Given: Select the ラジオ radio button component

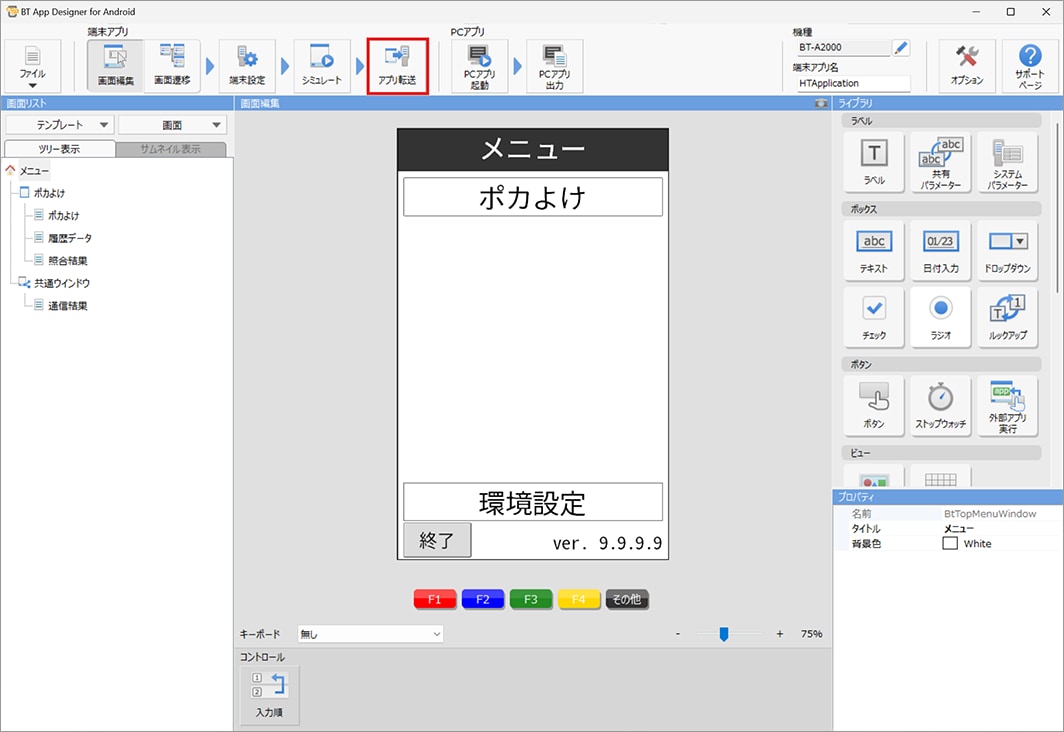Looking at the screenshot, I should tap(940, 317).
